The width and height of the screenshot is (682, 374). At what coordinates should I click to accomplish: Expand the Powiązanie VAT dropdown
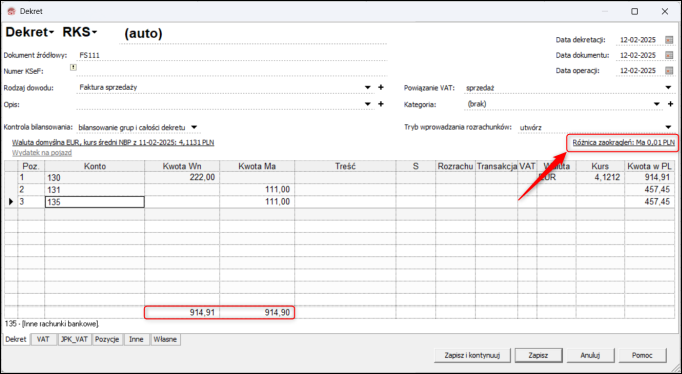pyautogui.click(x=669, y=88)
